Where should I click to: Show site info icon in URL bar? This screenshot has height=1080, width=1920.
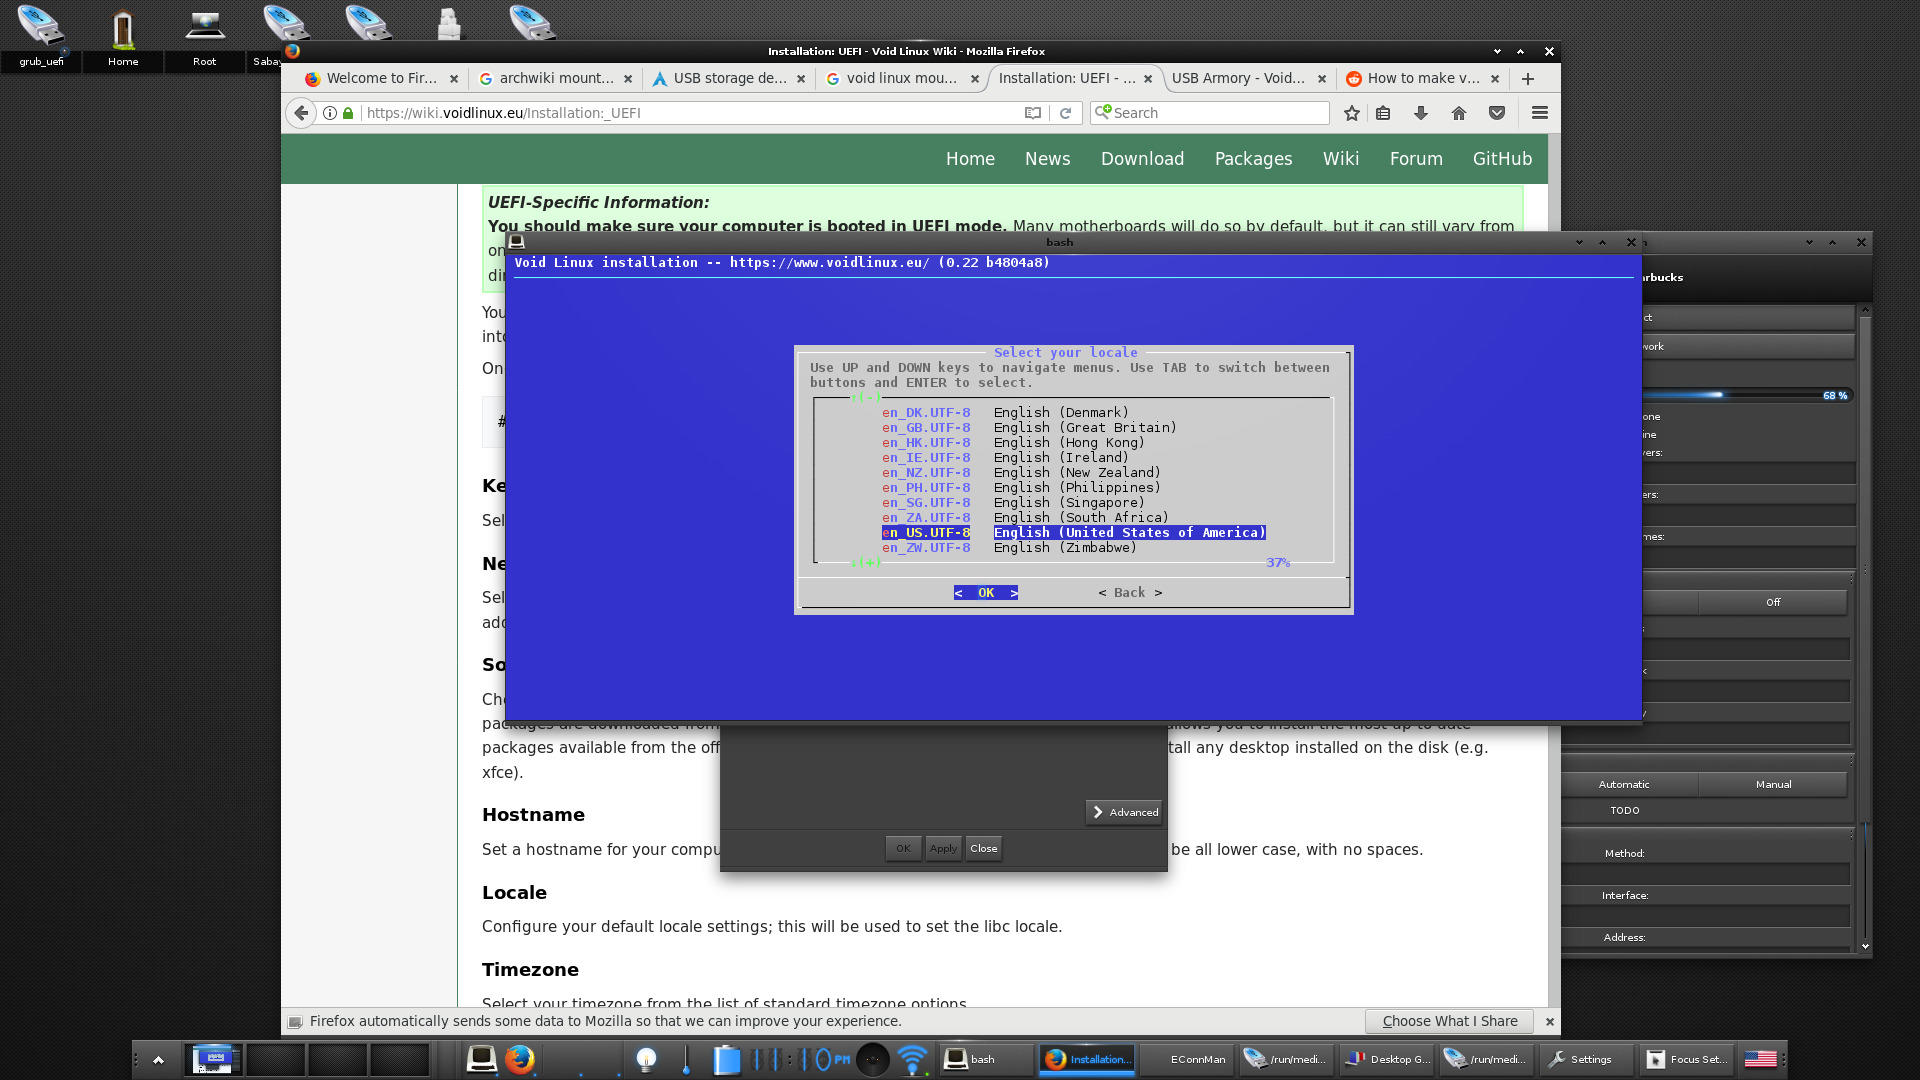(329, 113)
